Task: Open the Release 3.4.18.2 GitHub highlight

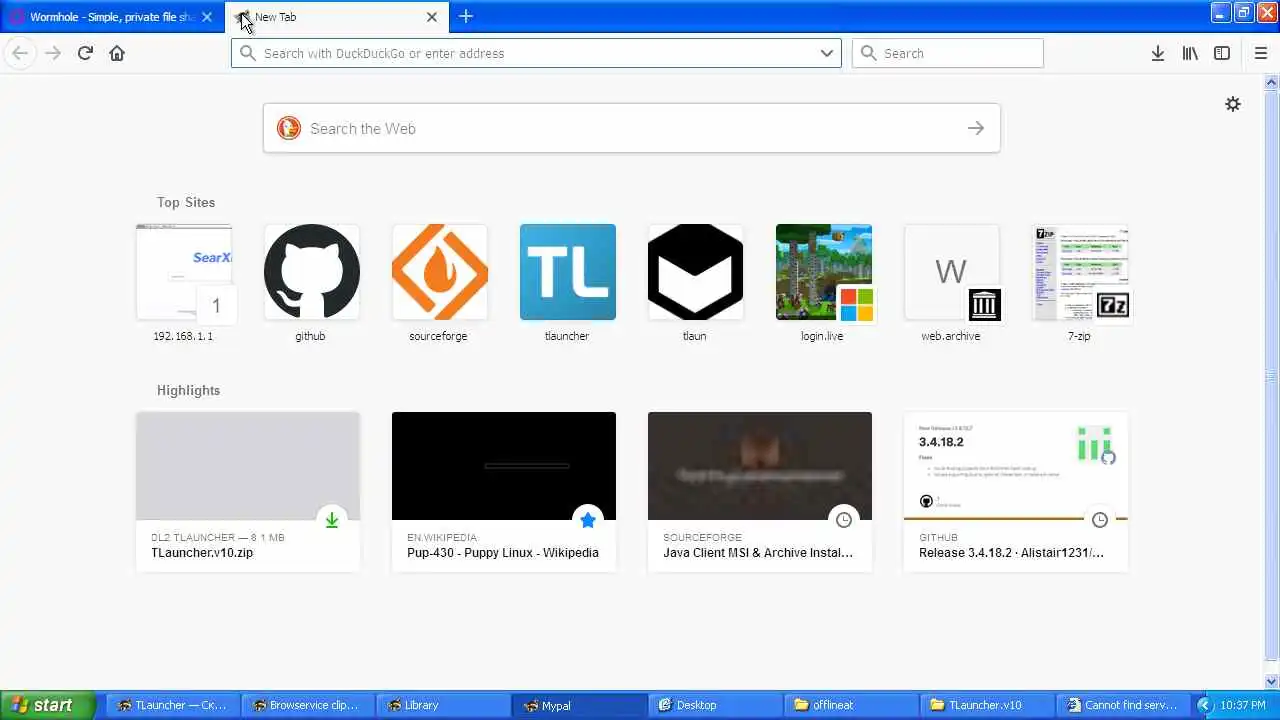Action: coord(1016,491)
